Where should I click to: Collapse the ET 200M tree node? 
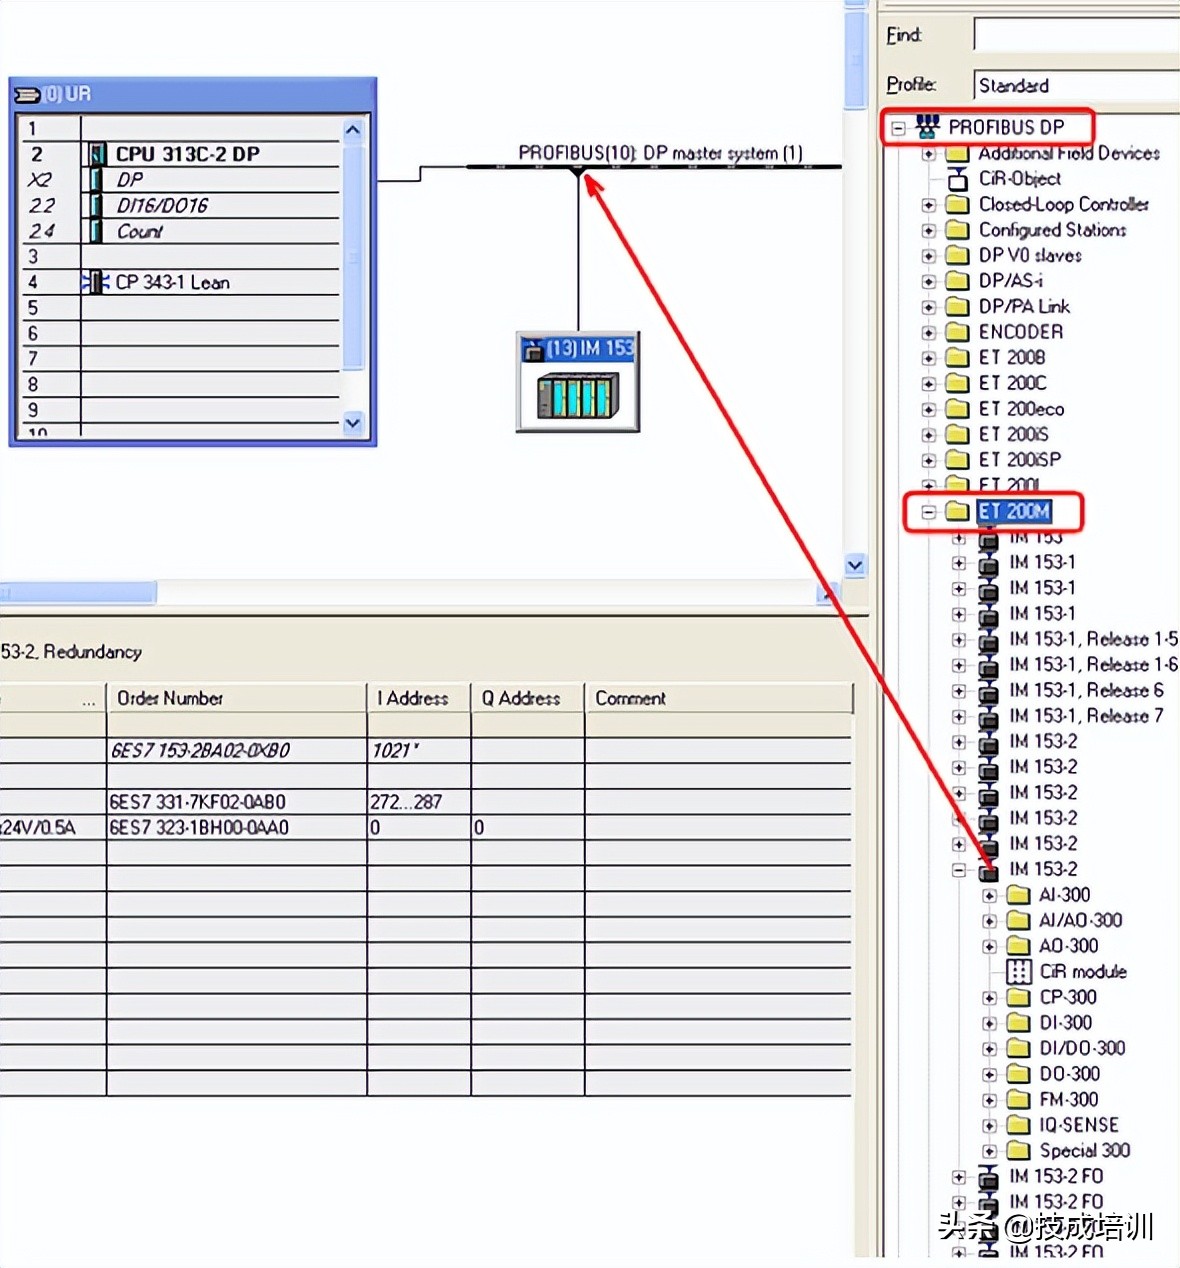[x=928, y=512]
